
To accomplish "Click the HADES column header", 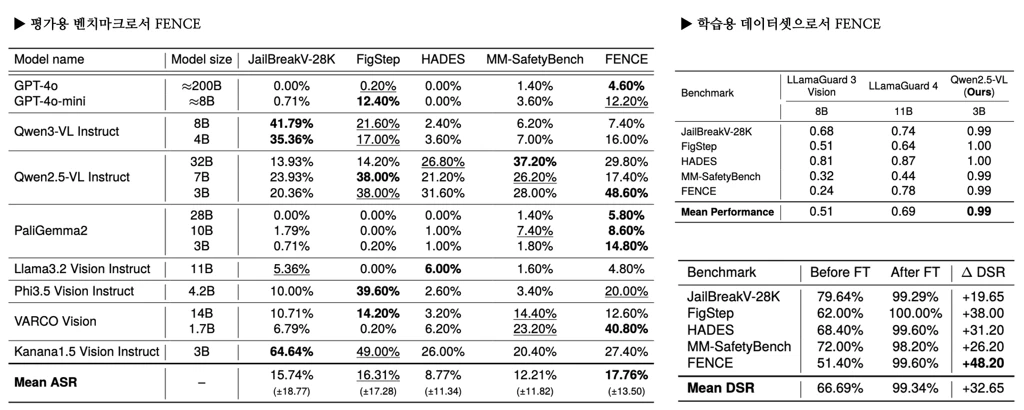I will [x=441, y=59].
